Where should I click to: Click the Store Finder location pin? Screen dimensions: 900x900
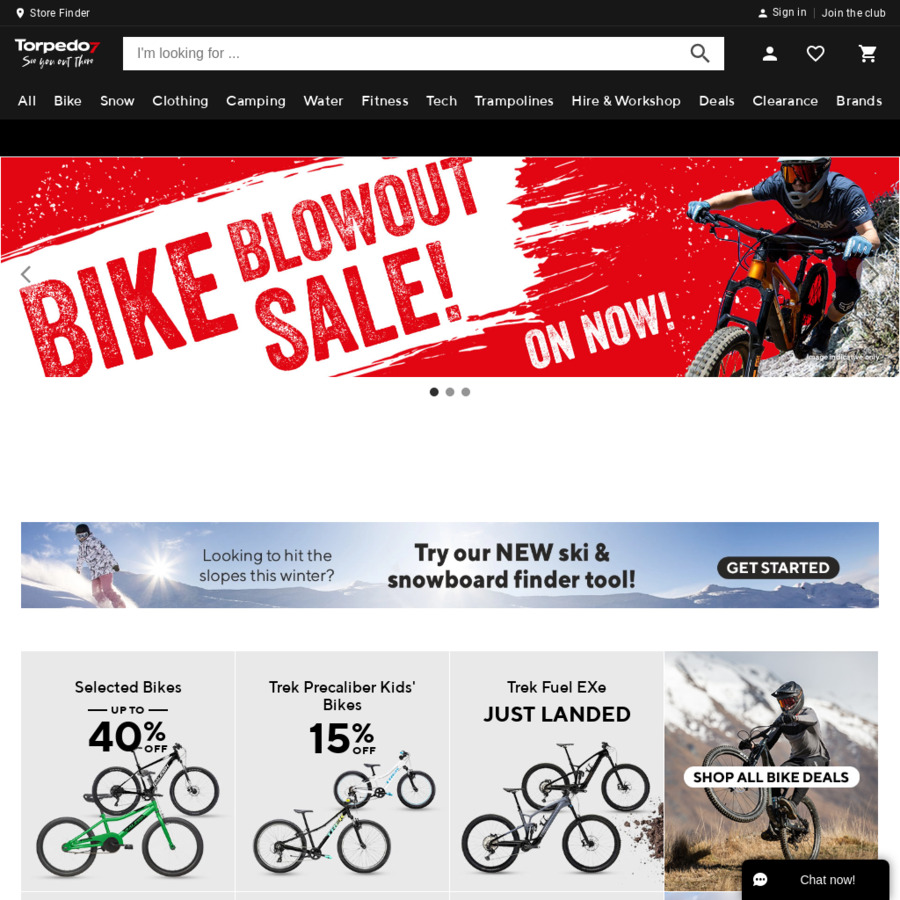coord(20,13)
